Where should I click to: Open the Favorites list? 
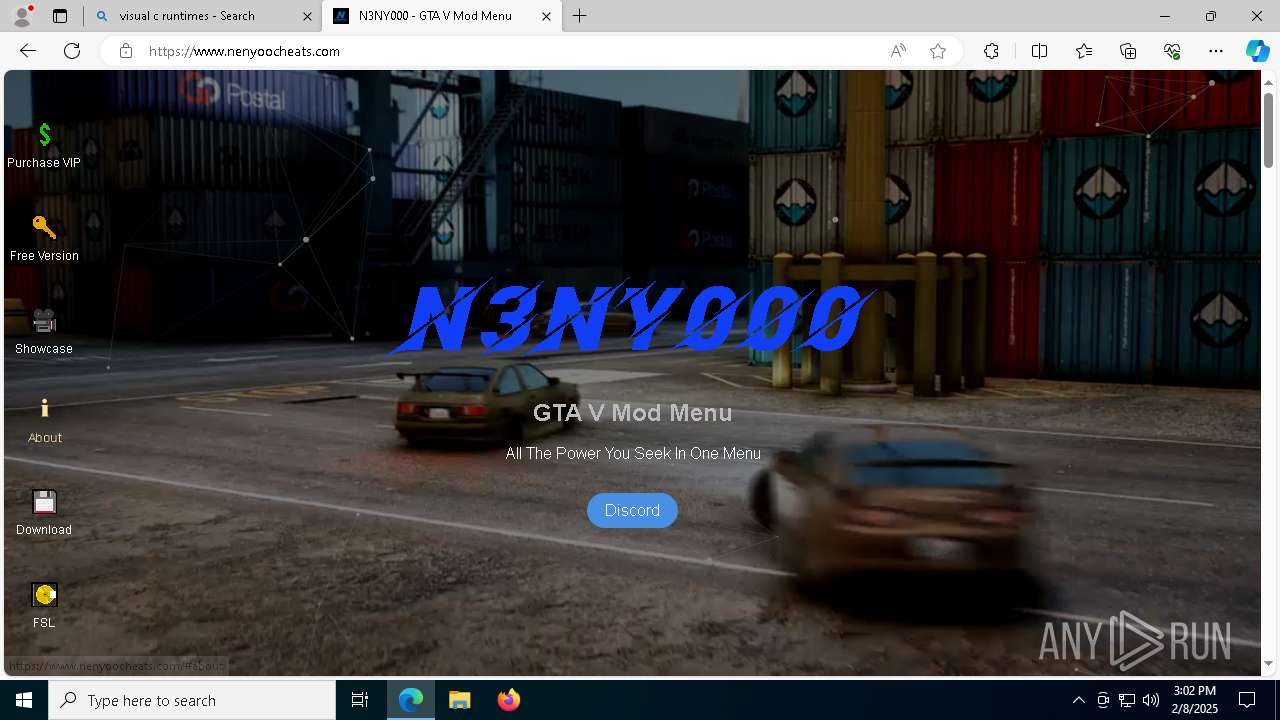pos(1084,51)
